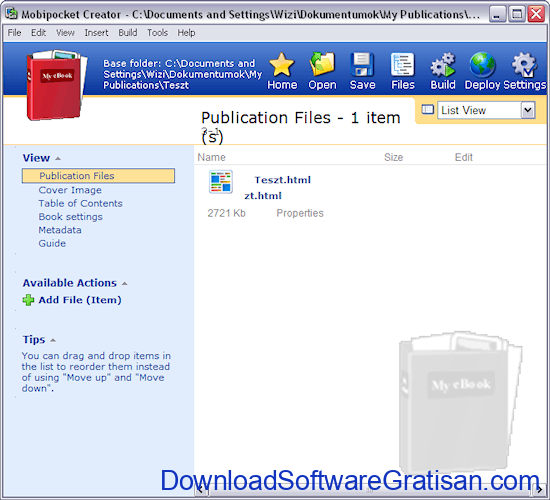Image resolution: width=550 pixels, height=500 pixels.
Task: Click the Teszt.html file name
Action: click(283, 180)
